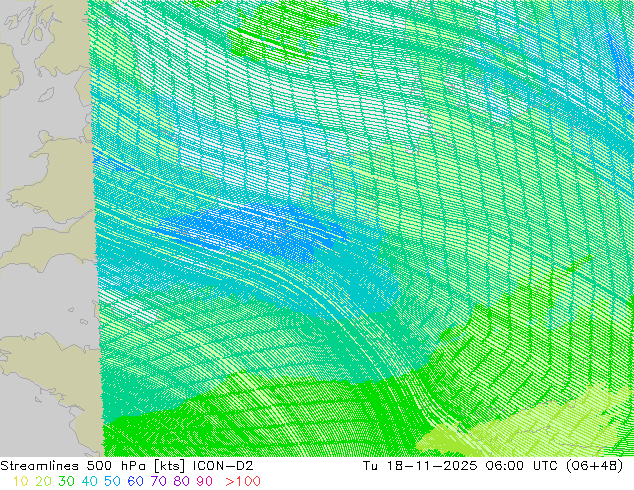The image size is (634, 490).
Task: Click the 'Streamlines 500 hPa [kts] ICON-D2' title
Action: (x=127, y=466)
